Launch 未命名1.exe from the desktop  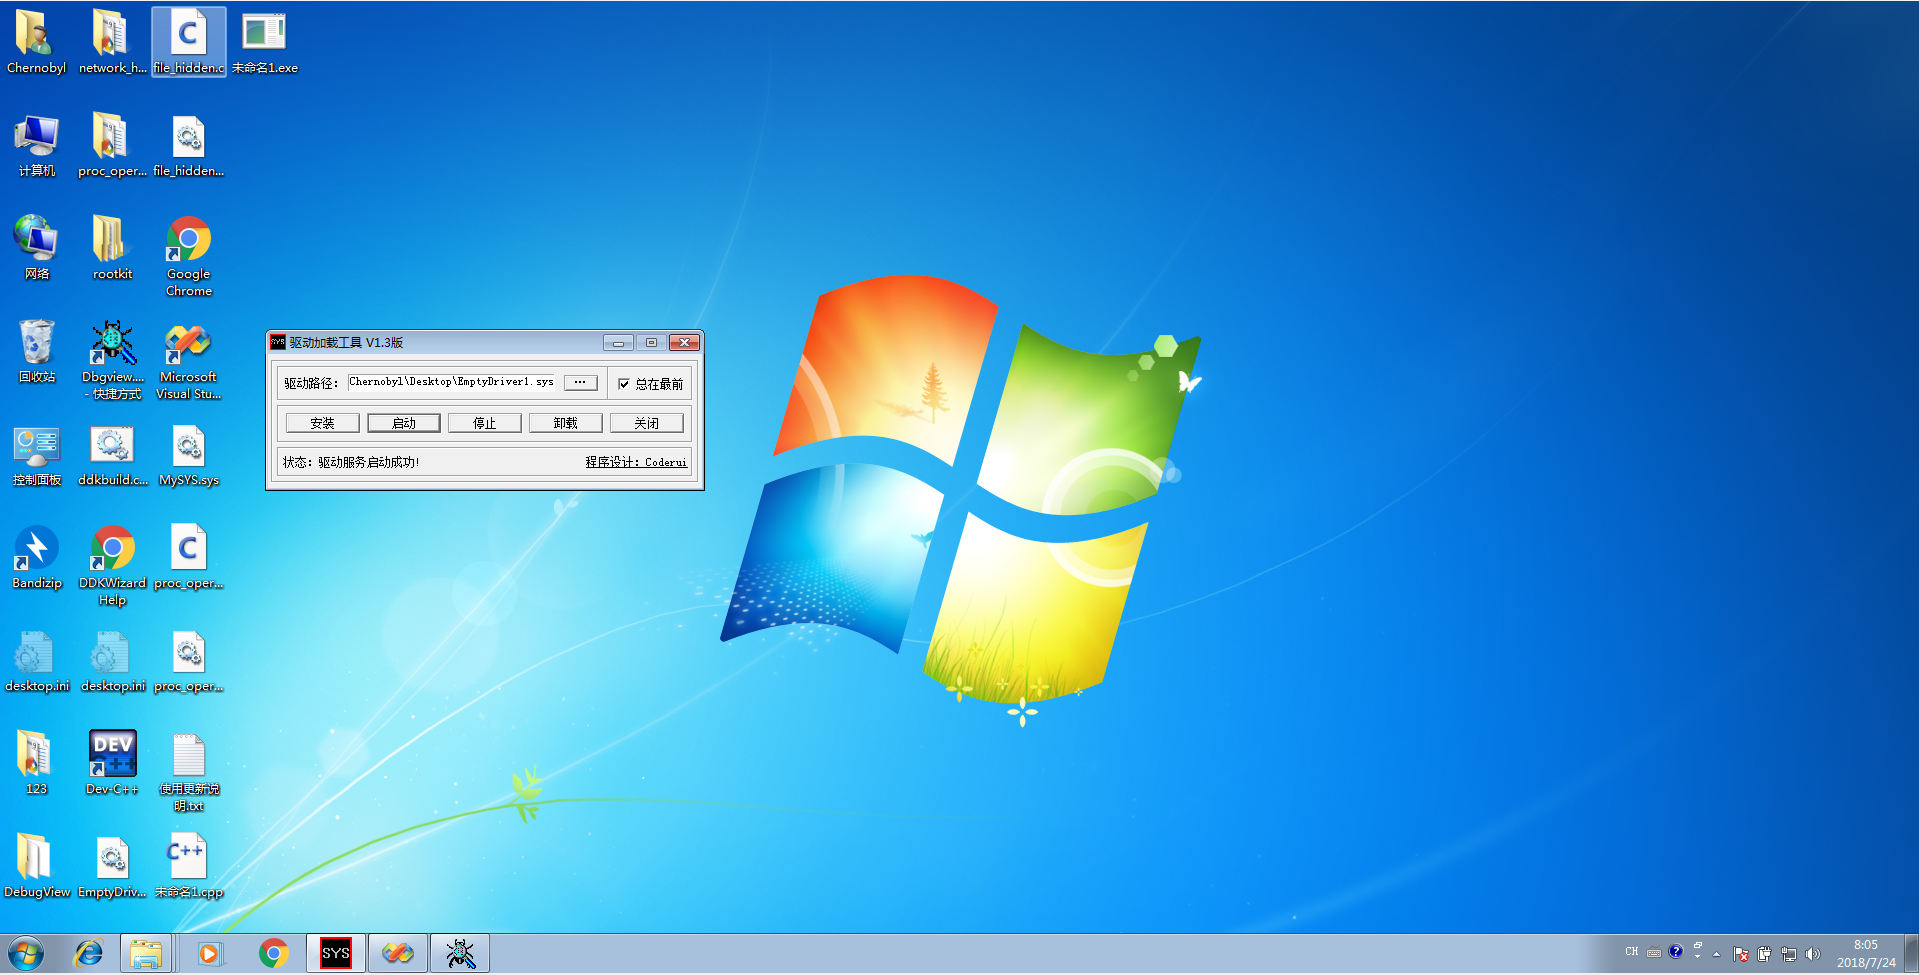264,42
